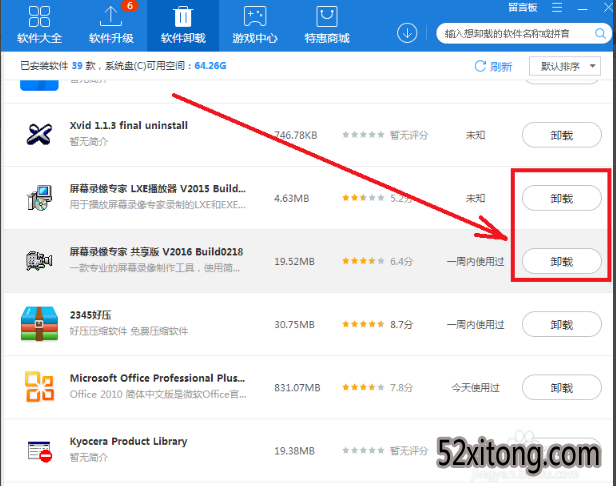Click the 软件卸载 trash can icon
Screen dimensions: 616x486
183,17
